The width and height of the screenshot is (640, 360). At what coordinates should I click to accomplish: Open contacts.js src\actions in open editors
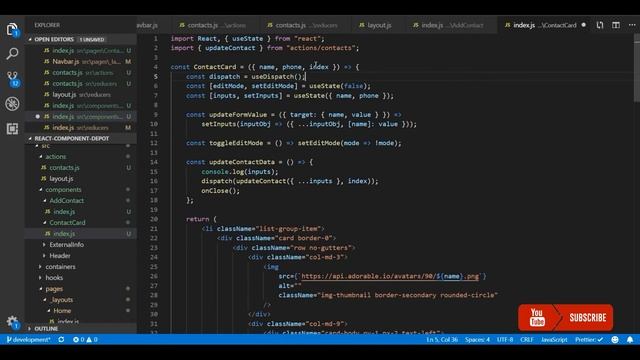tap(80, 73)
